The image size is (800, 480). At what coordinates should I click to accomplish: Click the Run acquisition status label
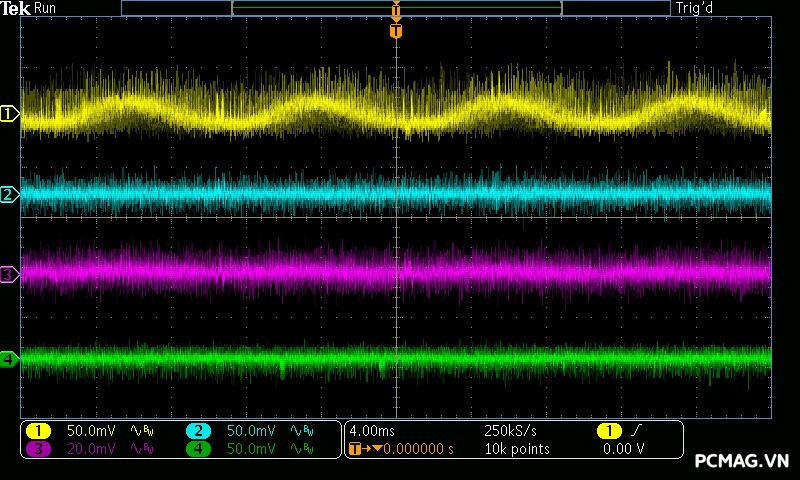point(46,8)
